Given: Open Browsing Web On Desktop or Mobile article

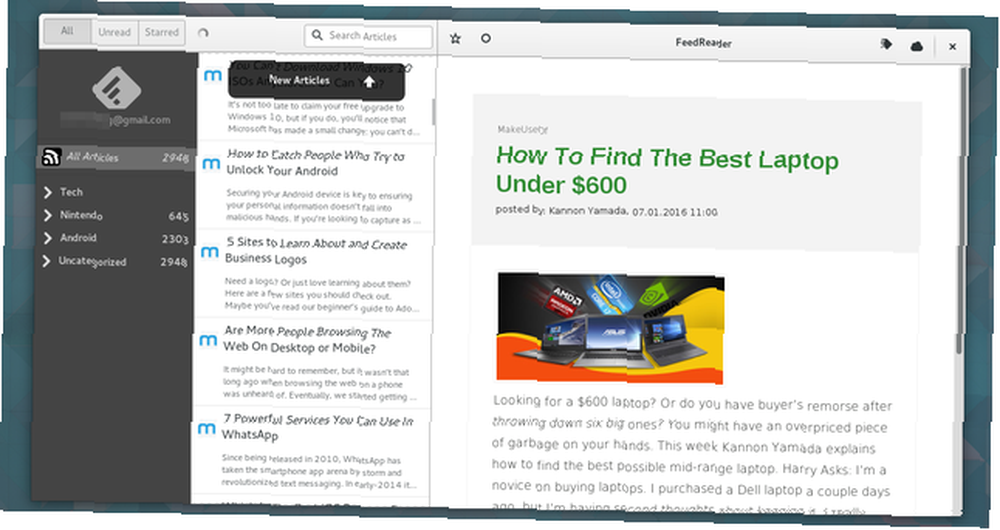Looking at the screenshot, I should point(312,363).
